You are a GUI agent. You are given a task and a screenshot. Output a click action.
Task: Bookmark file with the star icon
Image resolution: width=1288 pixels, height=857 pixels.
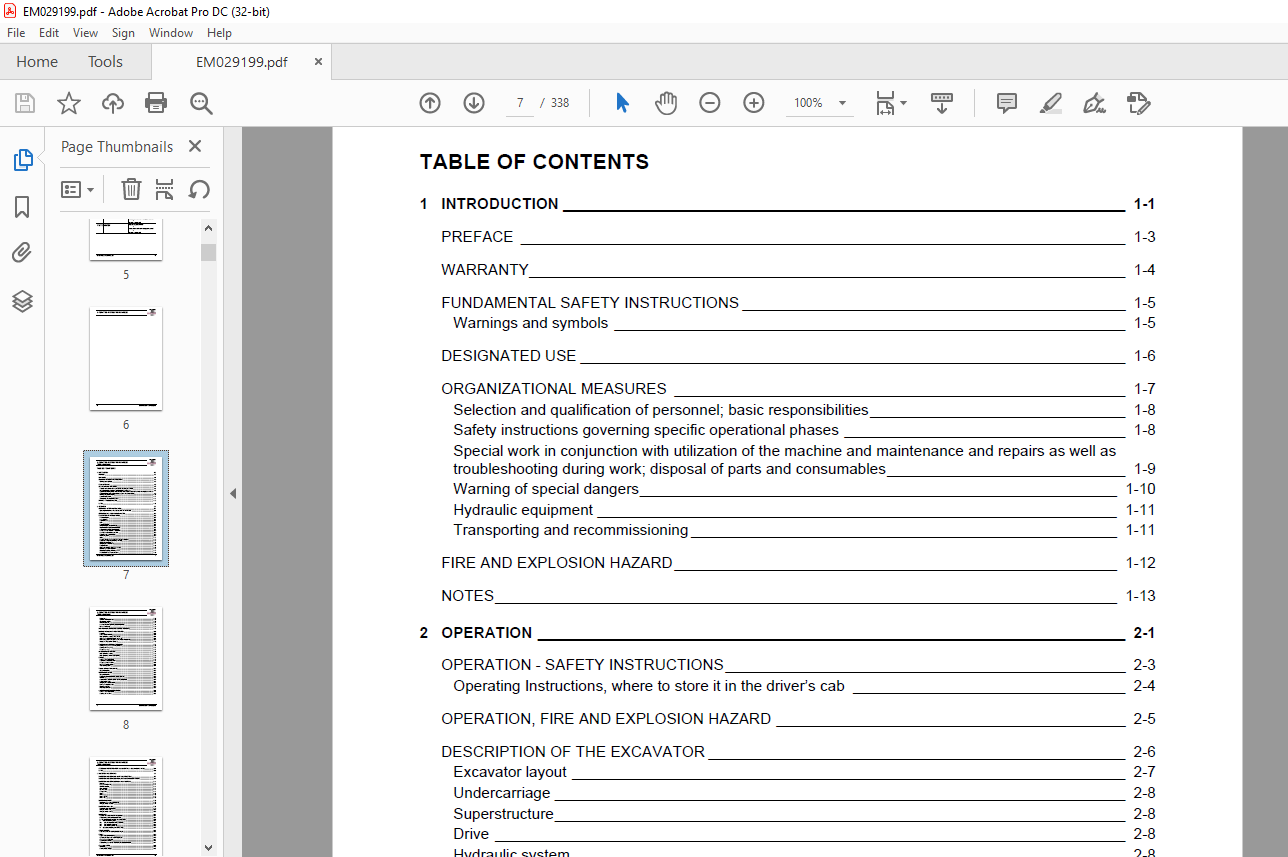pos(68,103)
